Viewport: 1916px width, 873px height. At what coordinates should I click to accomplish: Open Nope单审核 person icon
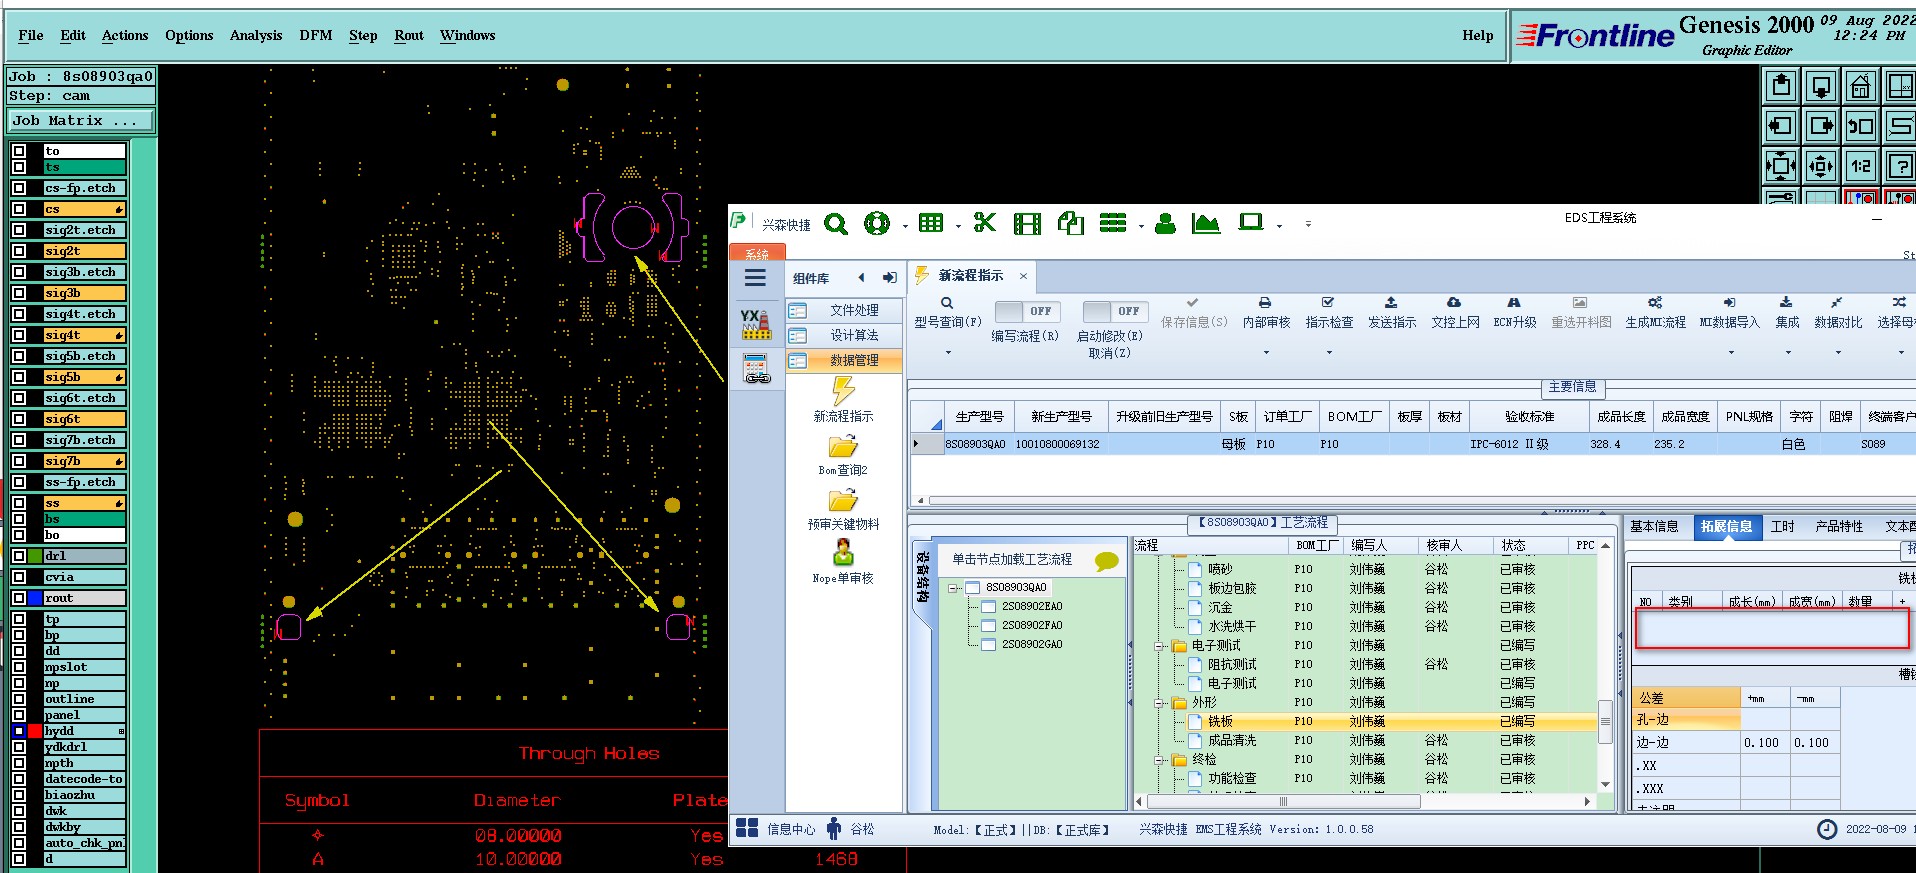coord(843,552)
